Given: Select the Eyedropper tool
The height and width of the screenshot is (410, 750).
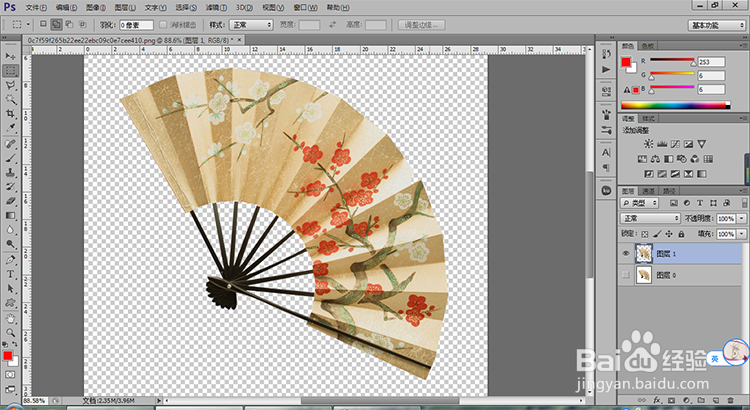Looking at the screenshot, I should pos(11,128).
